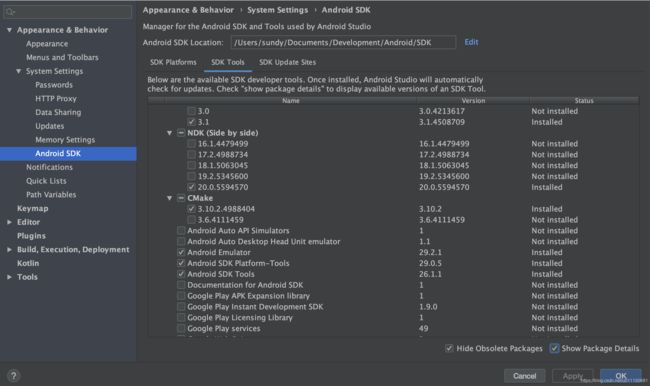Check NDK 16.1.4479499 checkbox
Viewport: 650px width, 386px height.
point(191,143)
